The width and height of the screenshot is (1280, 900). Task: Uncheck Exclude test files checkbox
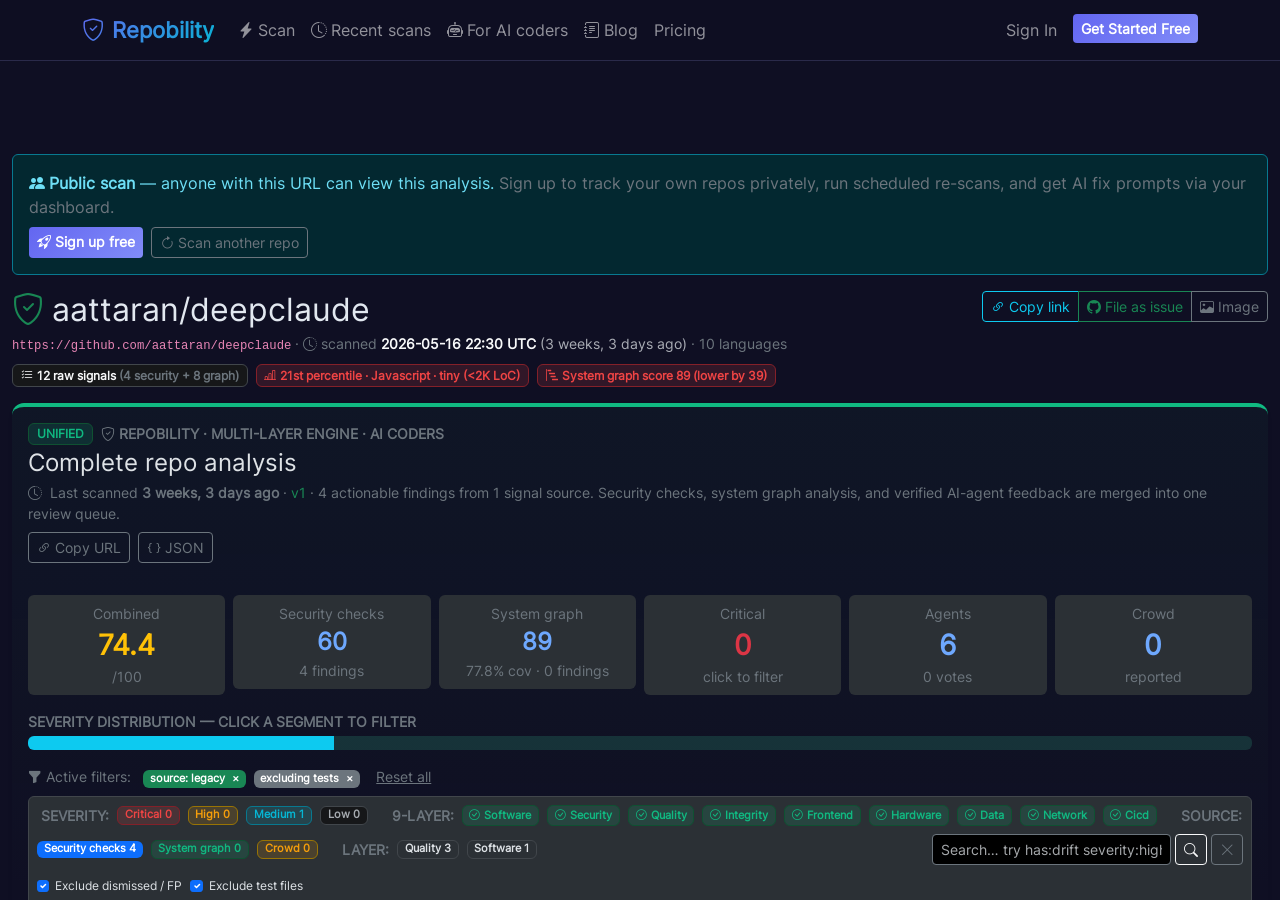click(x=197, y=886)
